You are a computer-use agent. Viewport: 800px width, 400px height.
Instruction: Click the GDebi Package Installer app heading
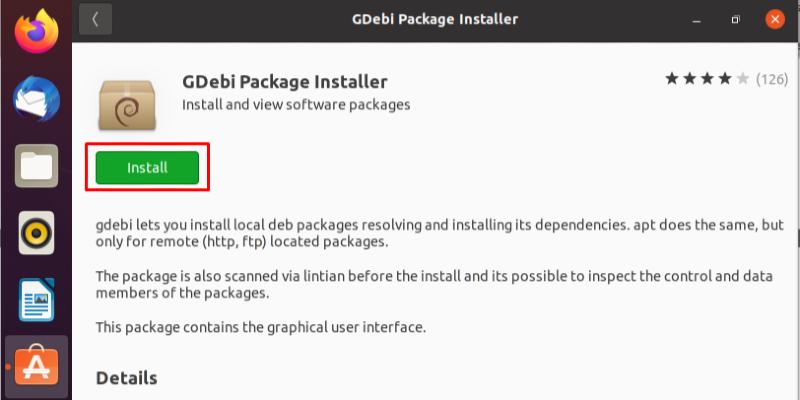pos(284,81)
